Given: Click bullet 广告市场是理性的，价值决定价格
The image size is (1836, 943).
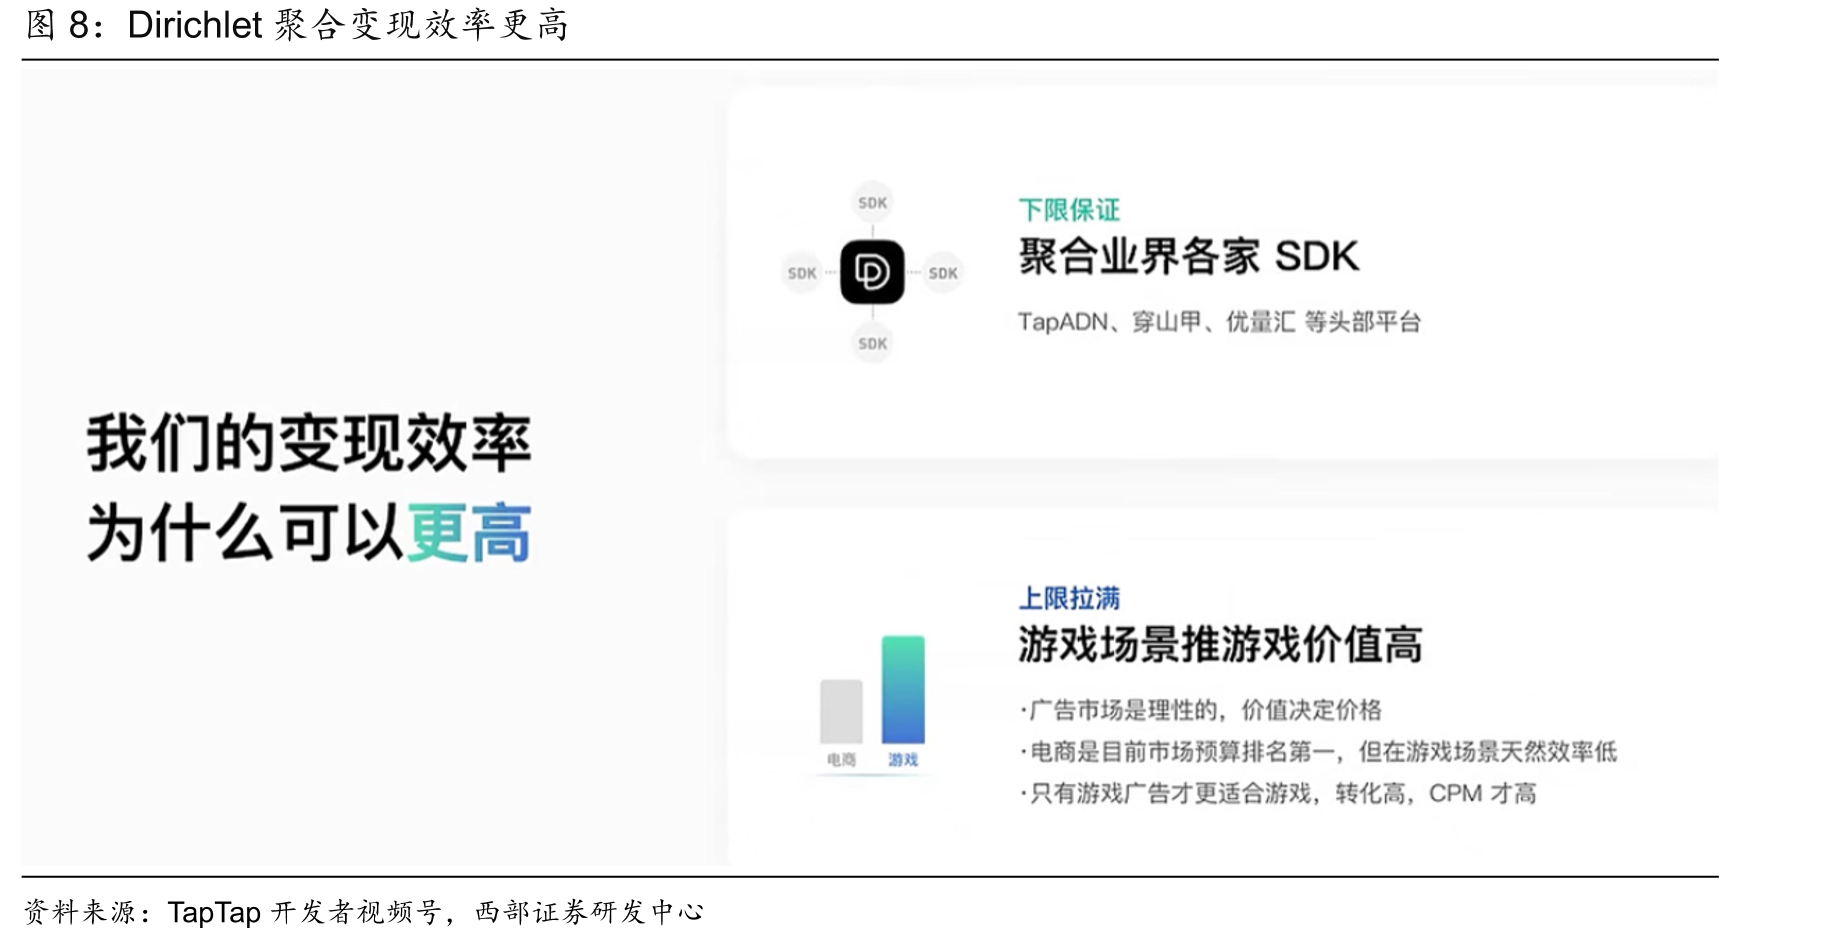Looking at the screenshot, I should point(1201,710).
